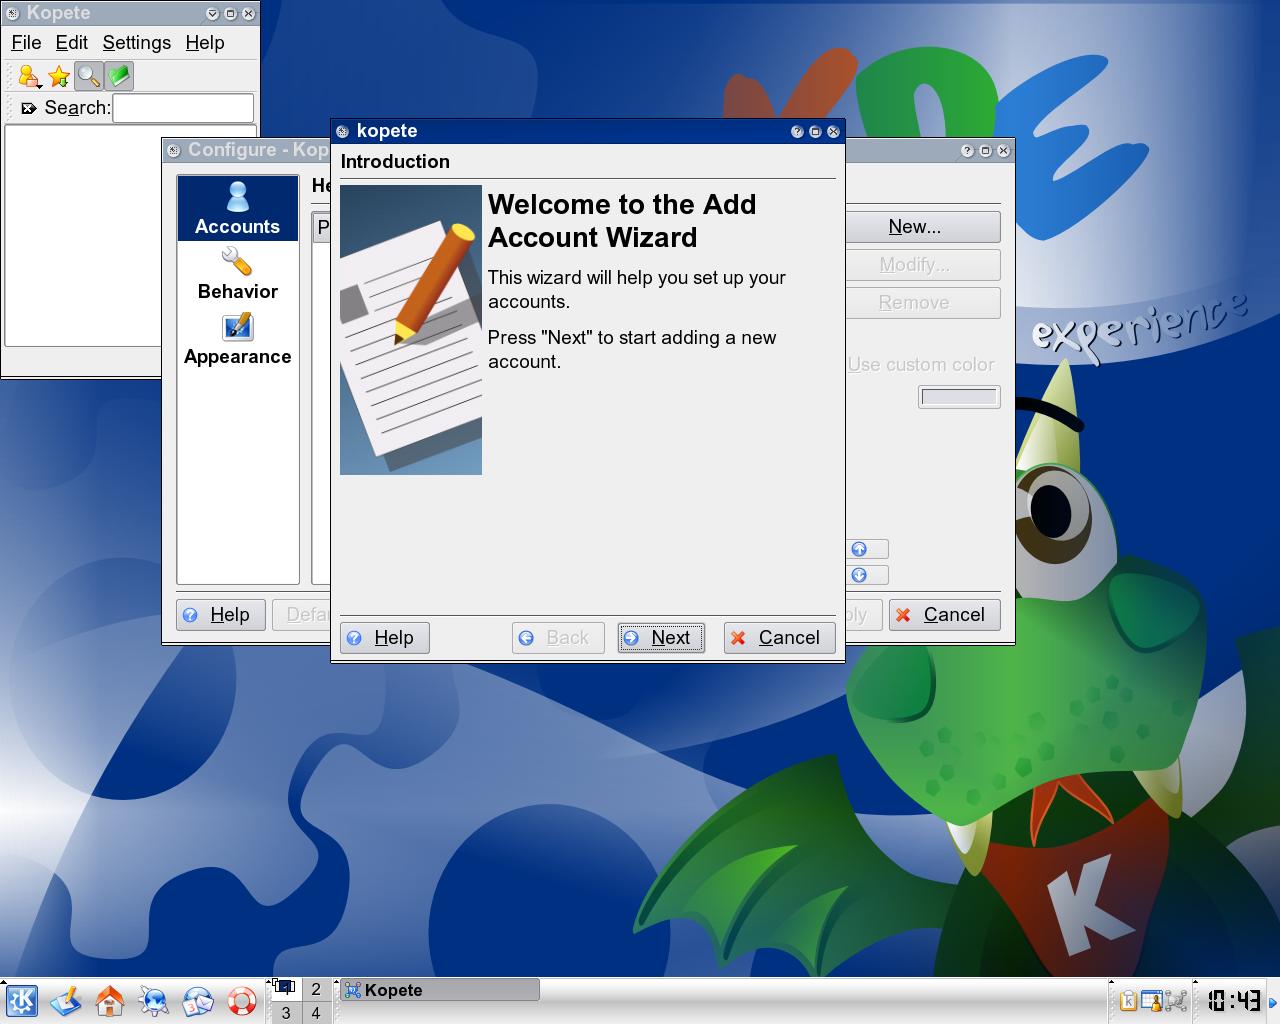Click the Kopete taskbar entry
1280x1024 pixels.
coord(440,990)
